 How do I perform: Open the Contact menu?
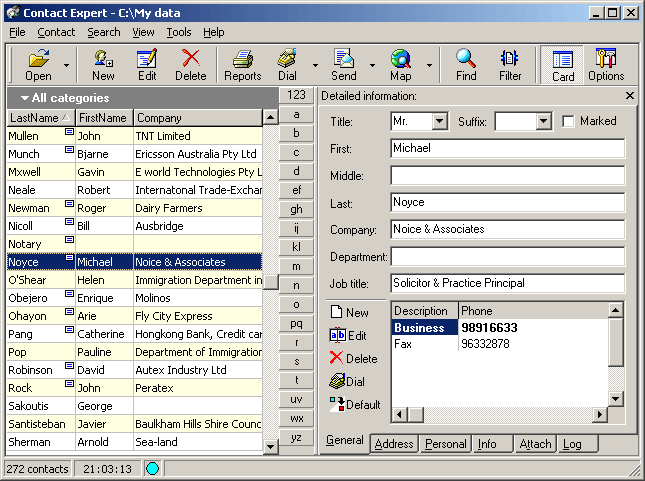56,32
